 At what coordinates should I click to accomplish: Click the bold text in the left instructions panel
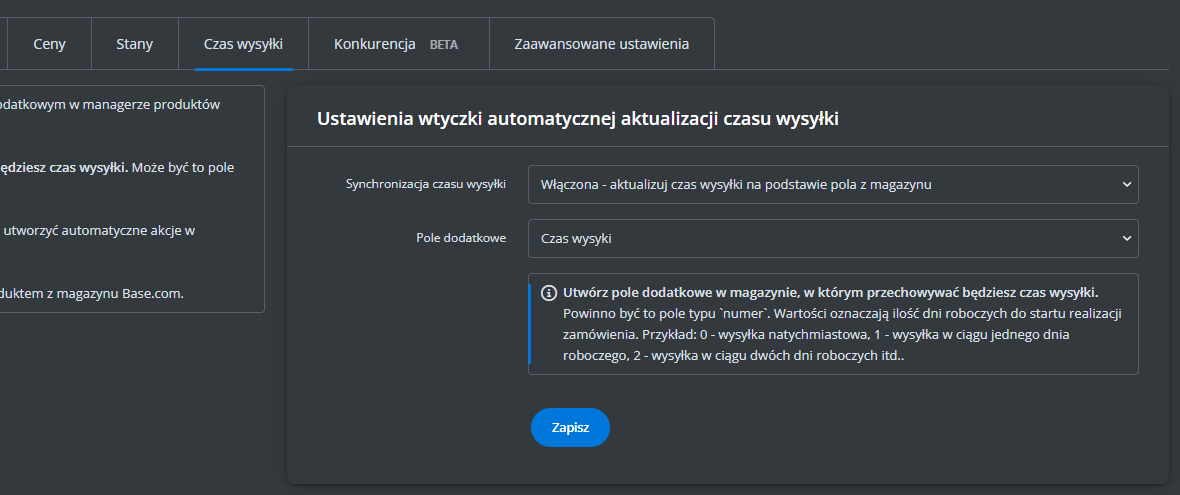[x=65, y=167]
